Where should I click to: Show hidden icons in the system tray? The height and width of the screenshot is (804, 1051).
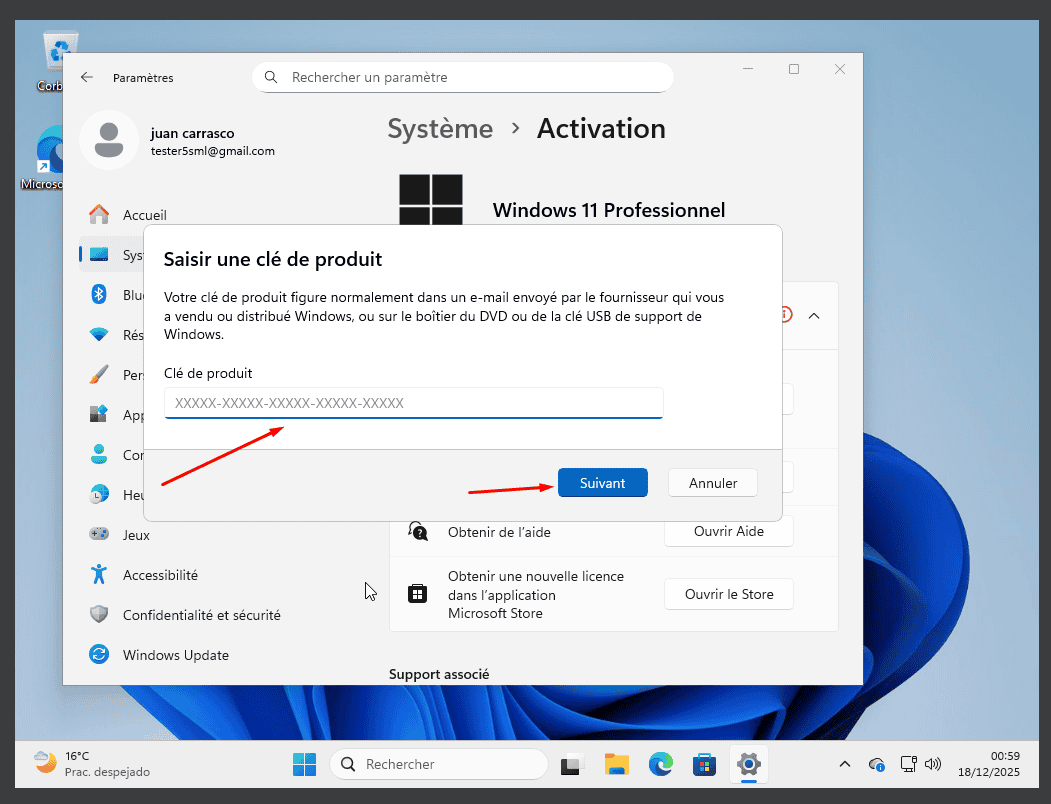coord(845,765)
